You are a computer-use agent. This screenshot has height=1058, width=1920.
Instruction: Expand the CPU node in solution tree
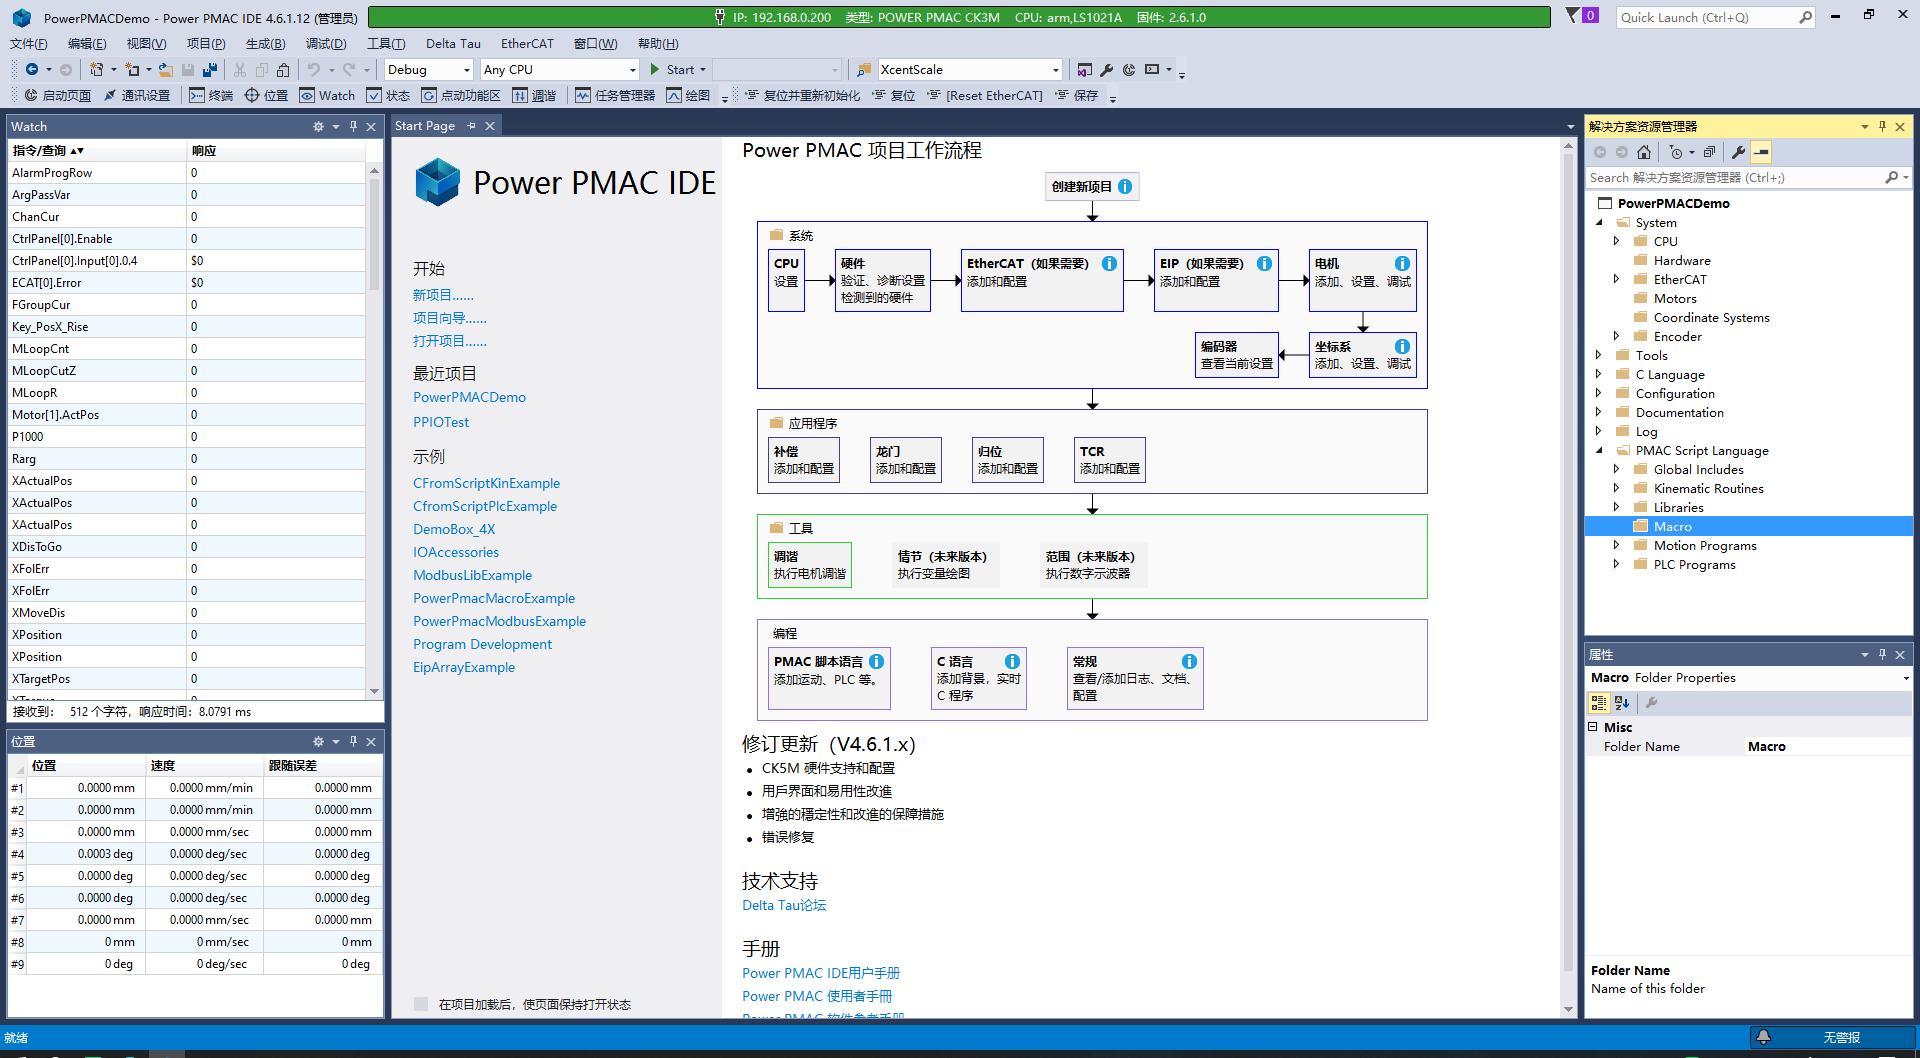coord(1616,241)
